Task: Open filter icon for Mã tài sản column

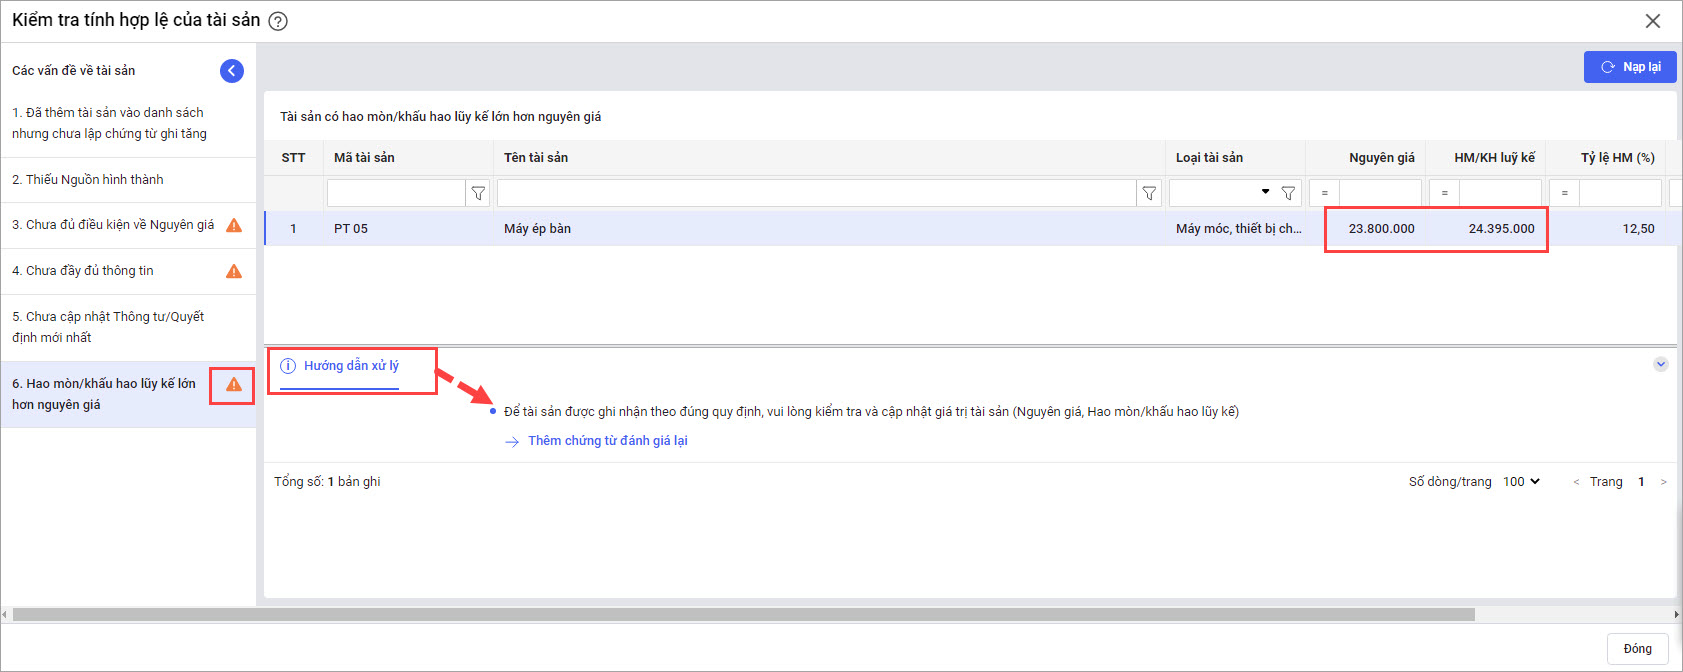Action: pos(478,193)
